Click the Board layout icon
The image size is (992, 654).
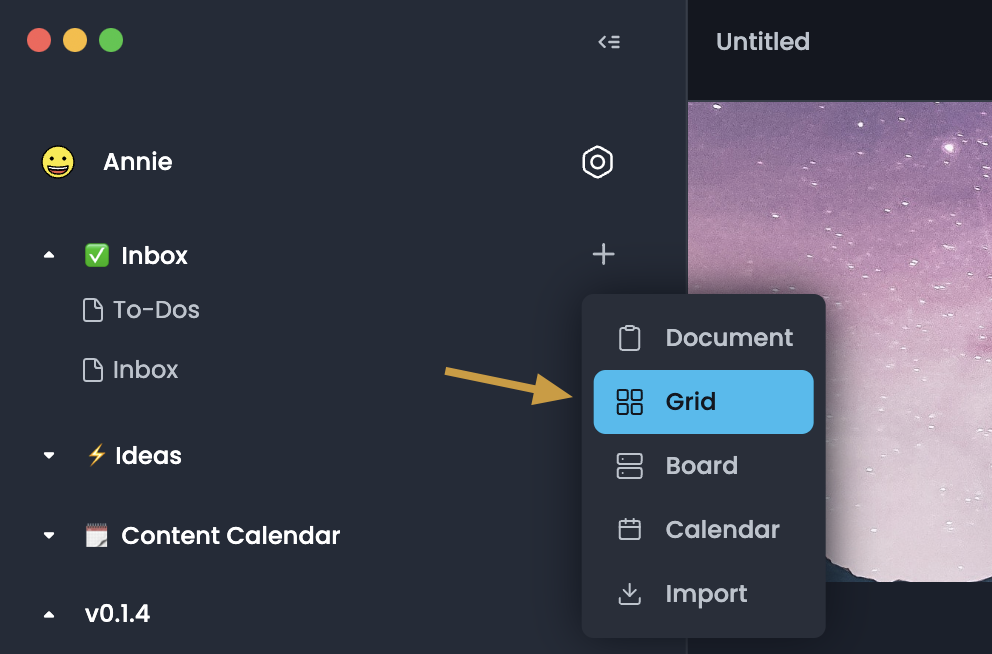coord(630,466)
